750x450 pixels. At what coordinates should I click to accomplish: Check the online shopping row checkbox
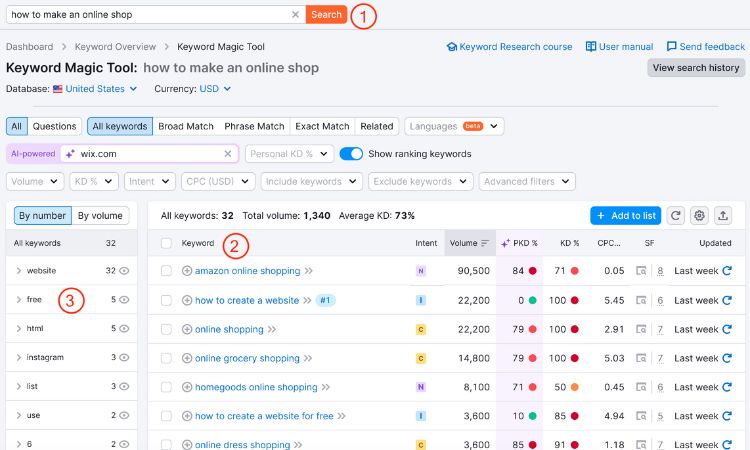tap(166, 329)
